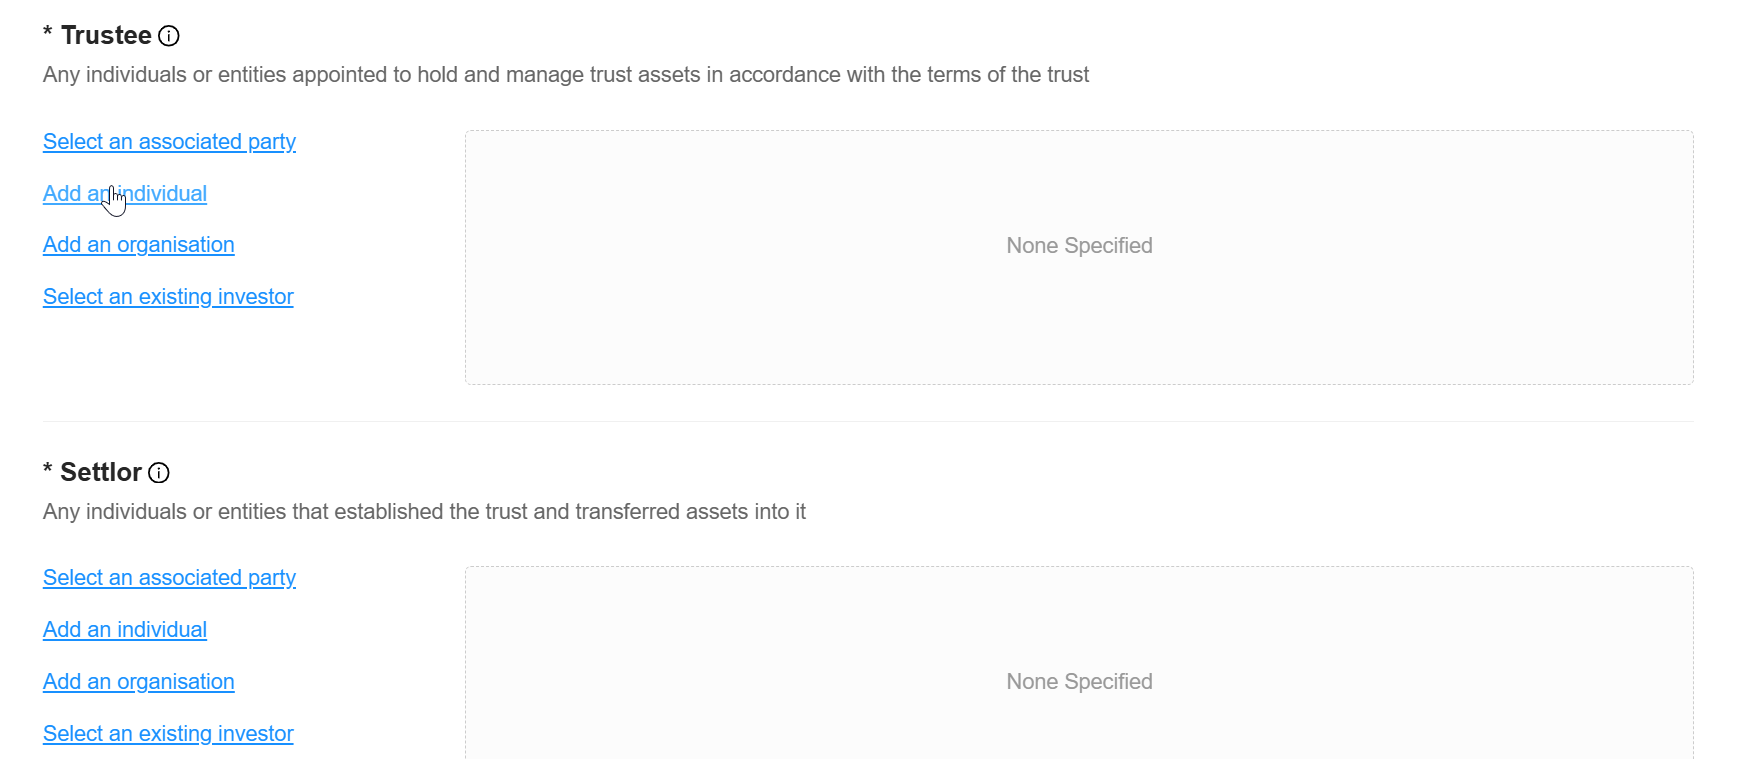This screenshot has height=759, width=1753.
Task: Click the info icon beside Trustee
Action: click(x=169, y=36)
